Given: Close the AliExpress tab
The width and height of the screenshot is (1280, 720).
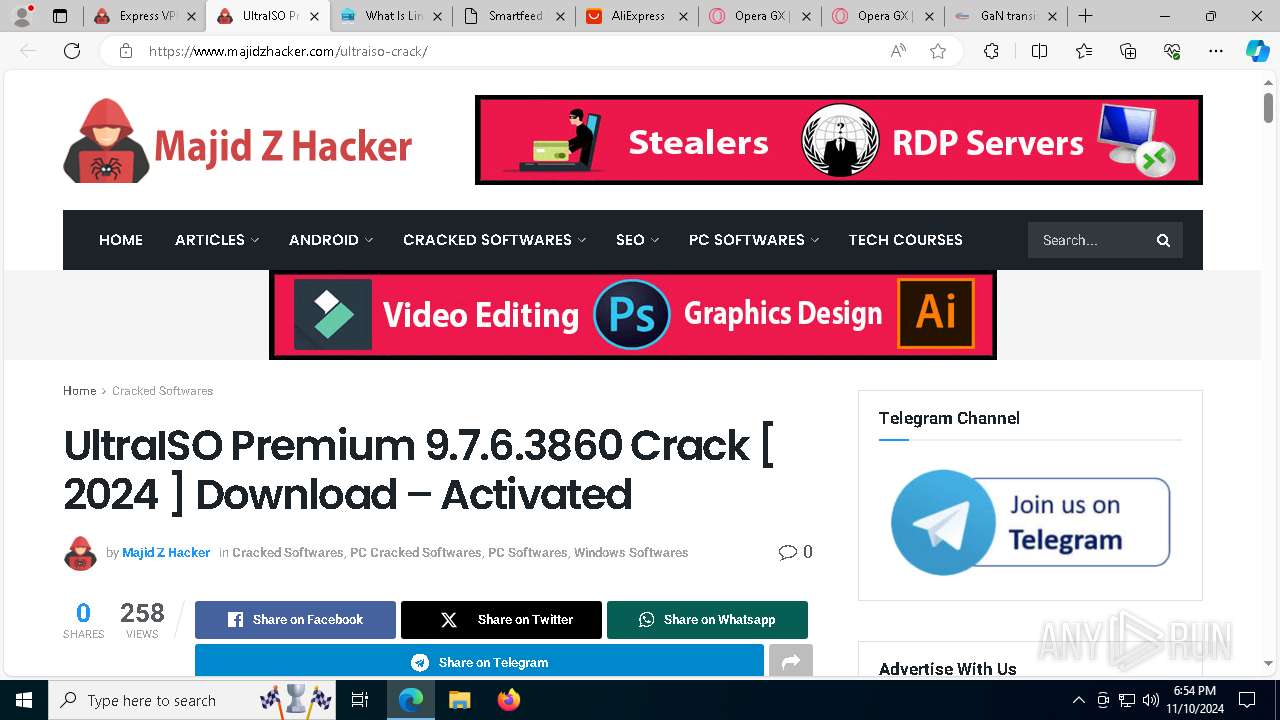Looking at the screenshot, I should 683,16.
